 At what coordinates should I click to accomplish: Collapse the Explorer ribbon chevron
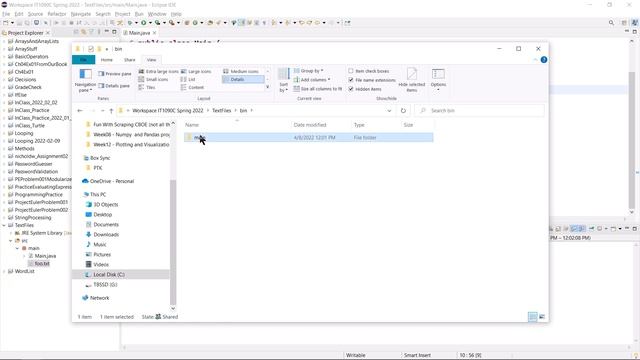tap(535, 60)
